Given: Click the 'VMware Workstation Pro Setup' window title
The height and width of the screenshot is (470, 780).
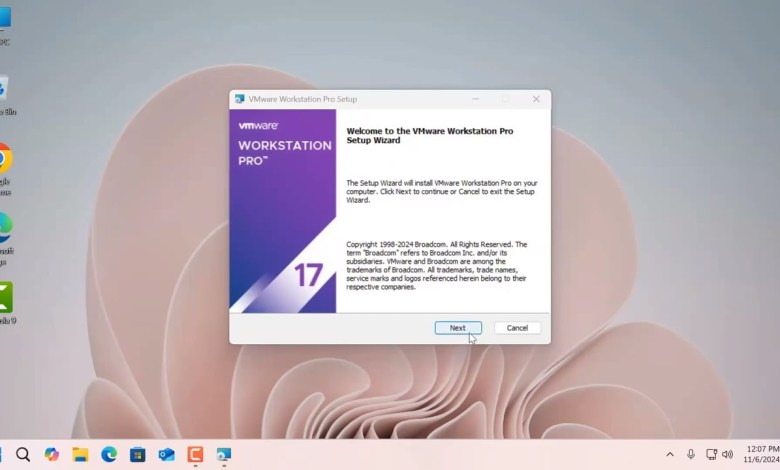Looking at the screenshot, I should pos(303,99).
